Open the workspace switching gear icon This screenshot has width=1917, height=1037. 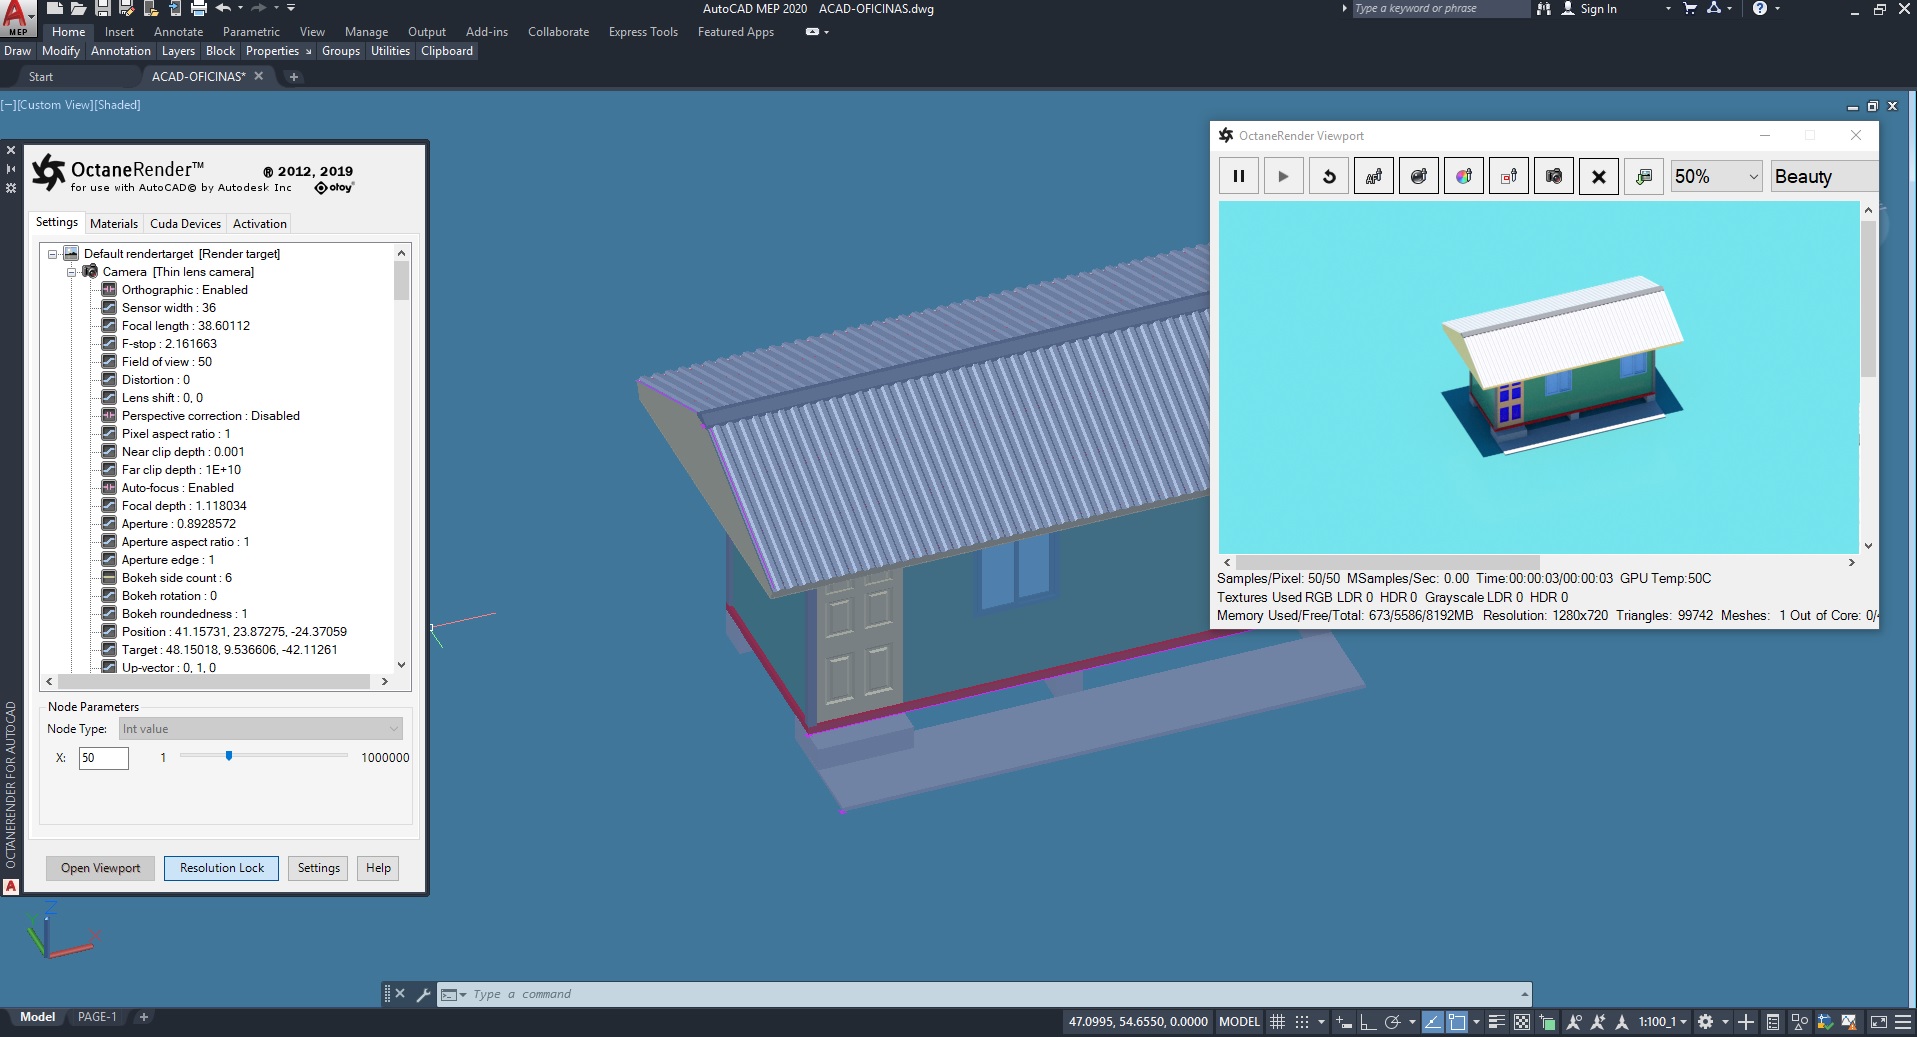coord(1706,1022)
